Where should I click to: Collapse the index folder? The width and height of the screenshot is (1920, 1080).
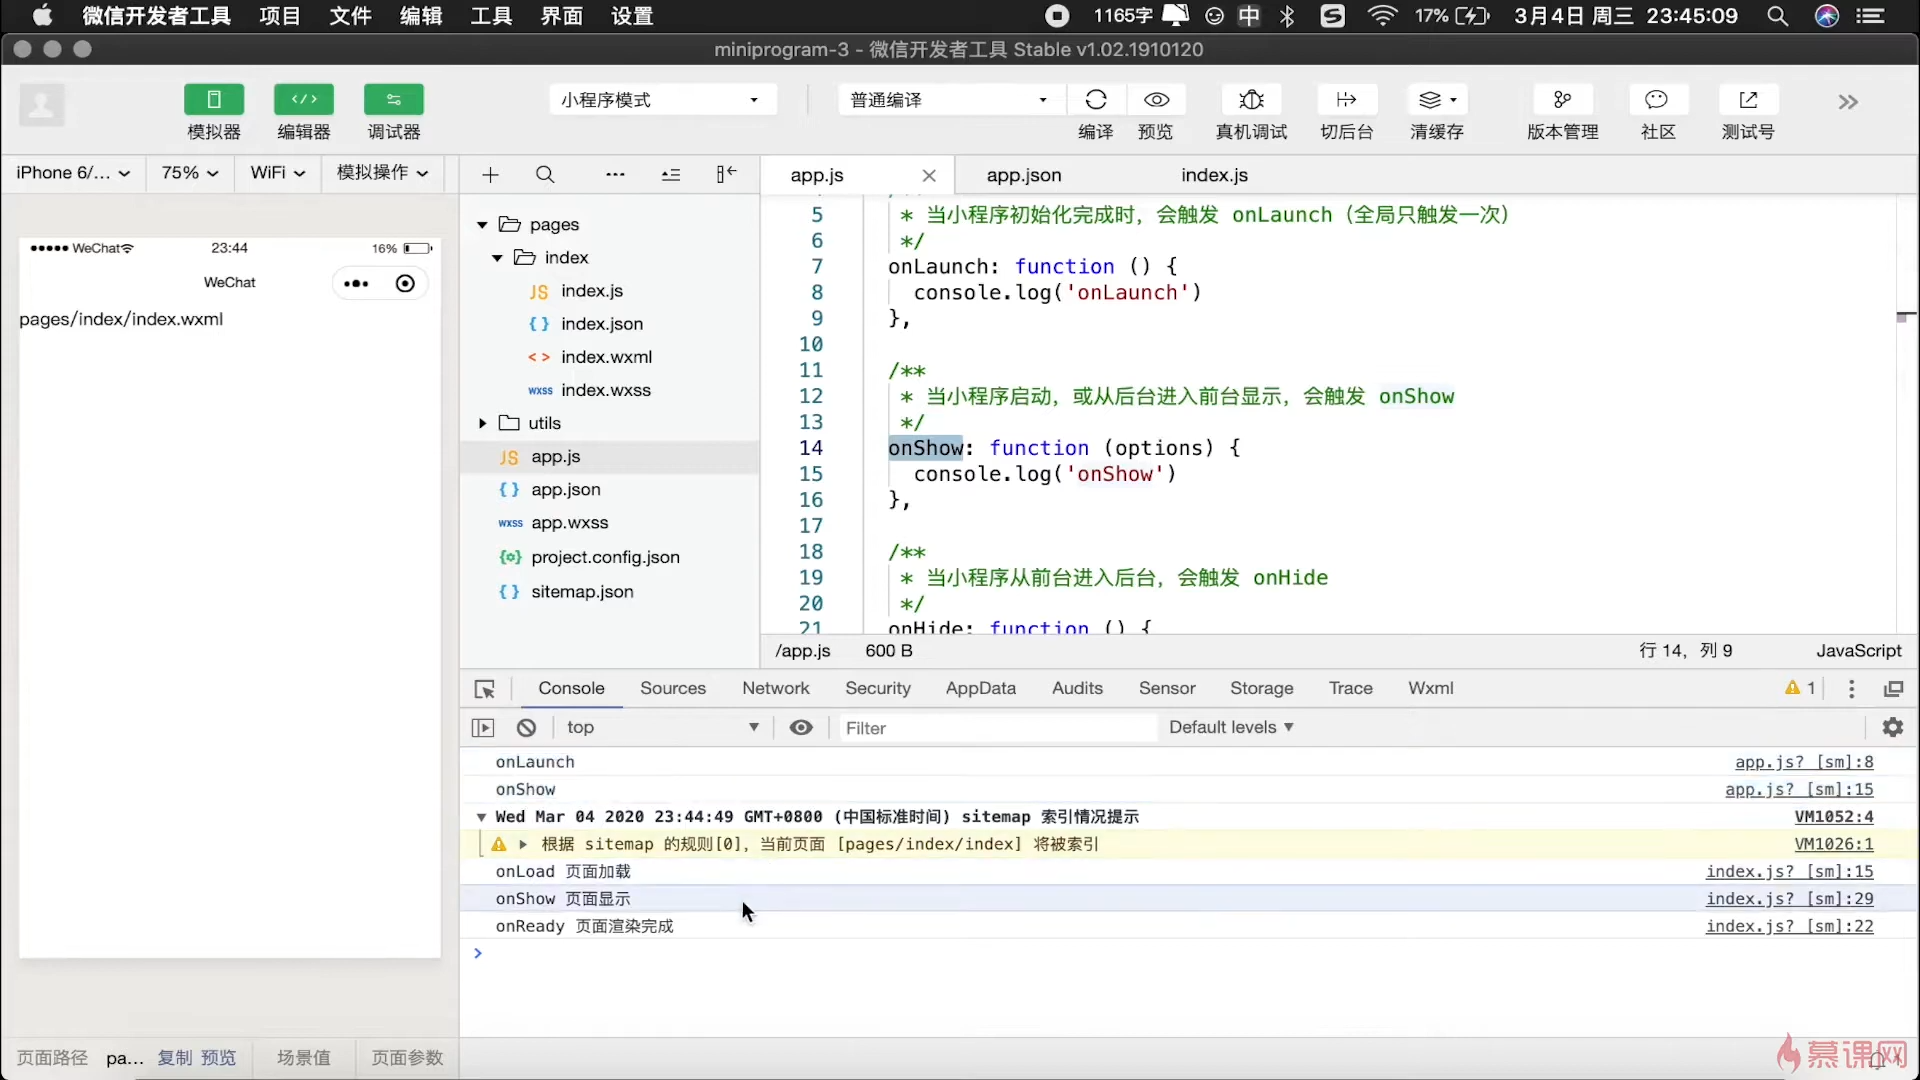[x=497, y=258]
